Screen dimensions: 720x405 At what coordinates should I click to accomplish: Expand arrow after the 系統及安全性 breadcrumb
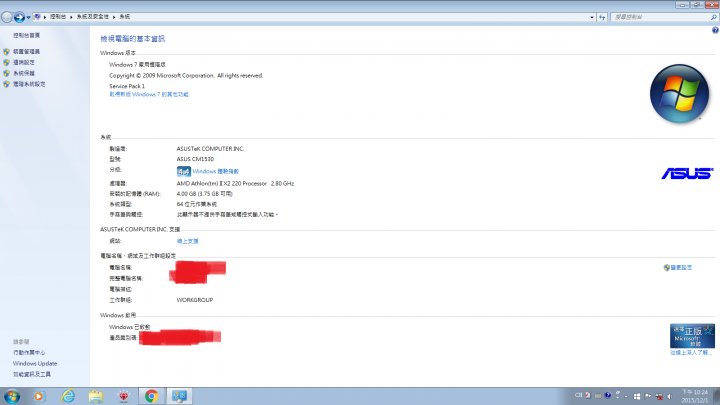click(x=114, y=17)
